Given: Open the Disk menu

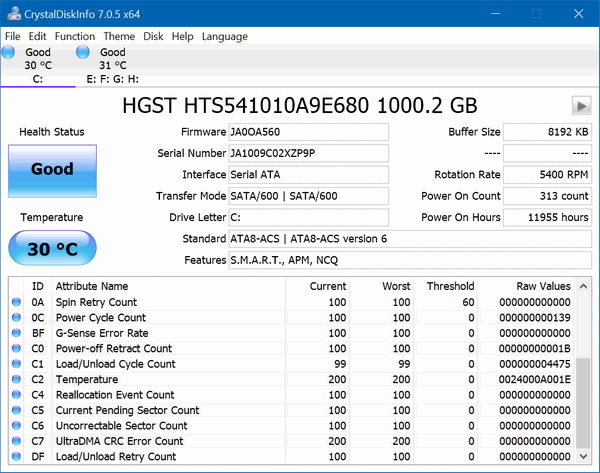Looking at the screenshot, I should pyautogui.click(x=153, y=36).
